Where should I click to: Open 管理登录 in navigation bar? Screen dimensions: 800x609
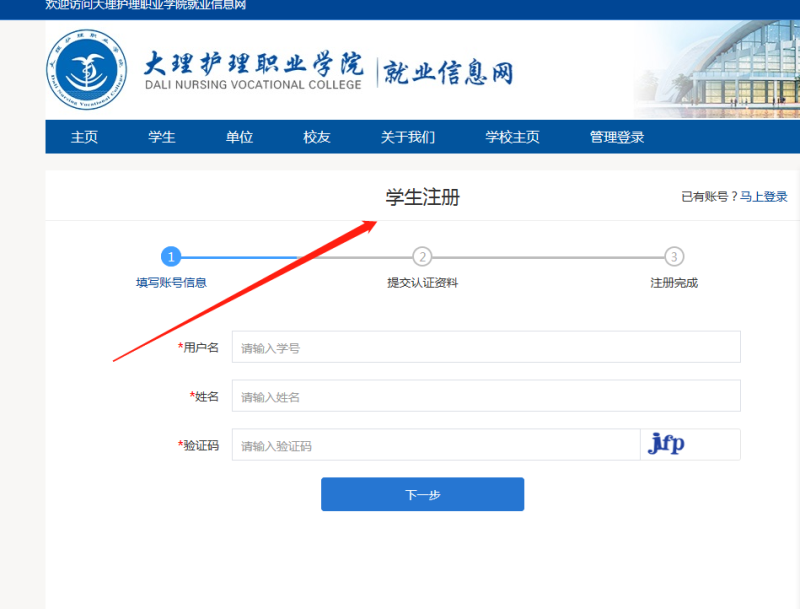click(x=617, y=137)
